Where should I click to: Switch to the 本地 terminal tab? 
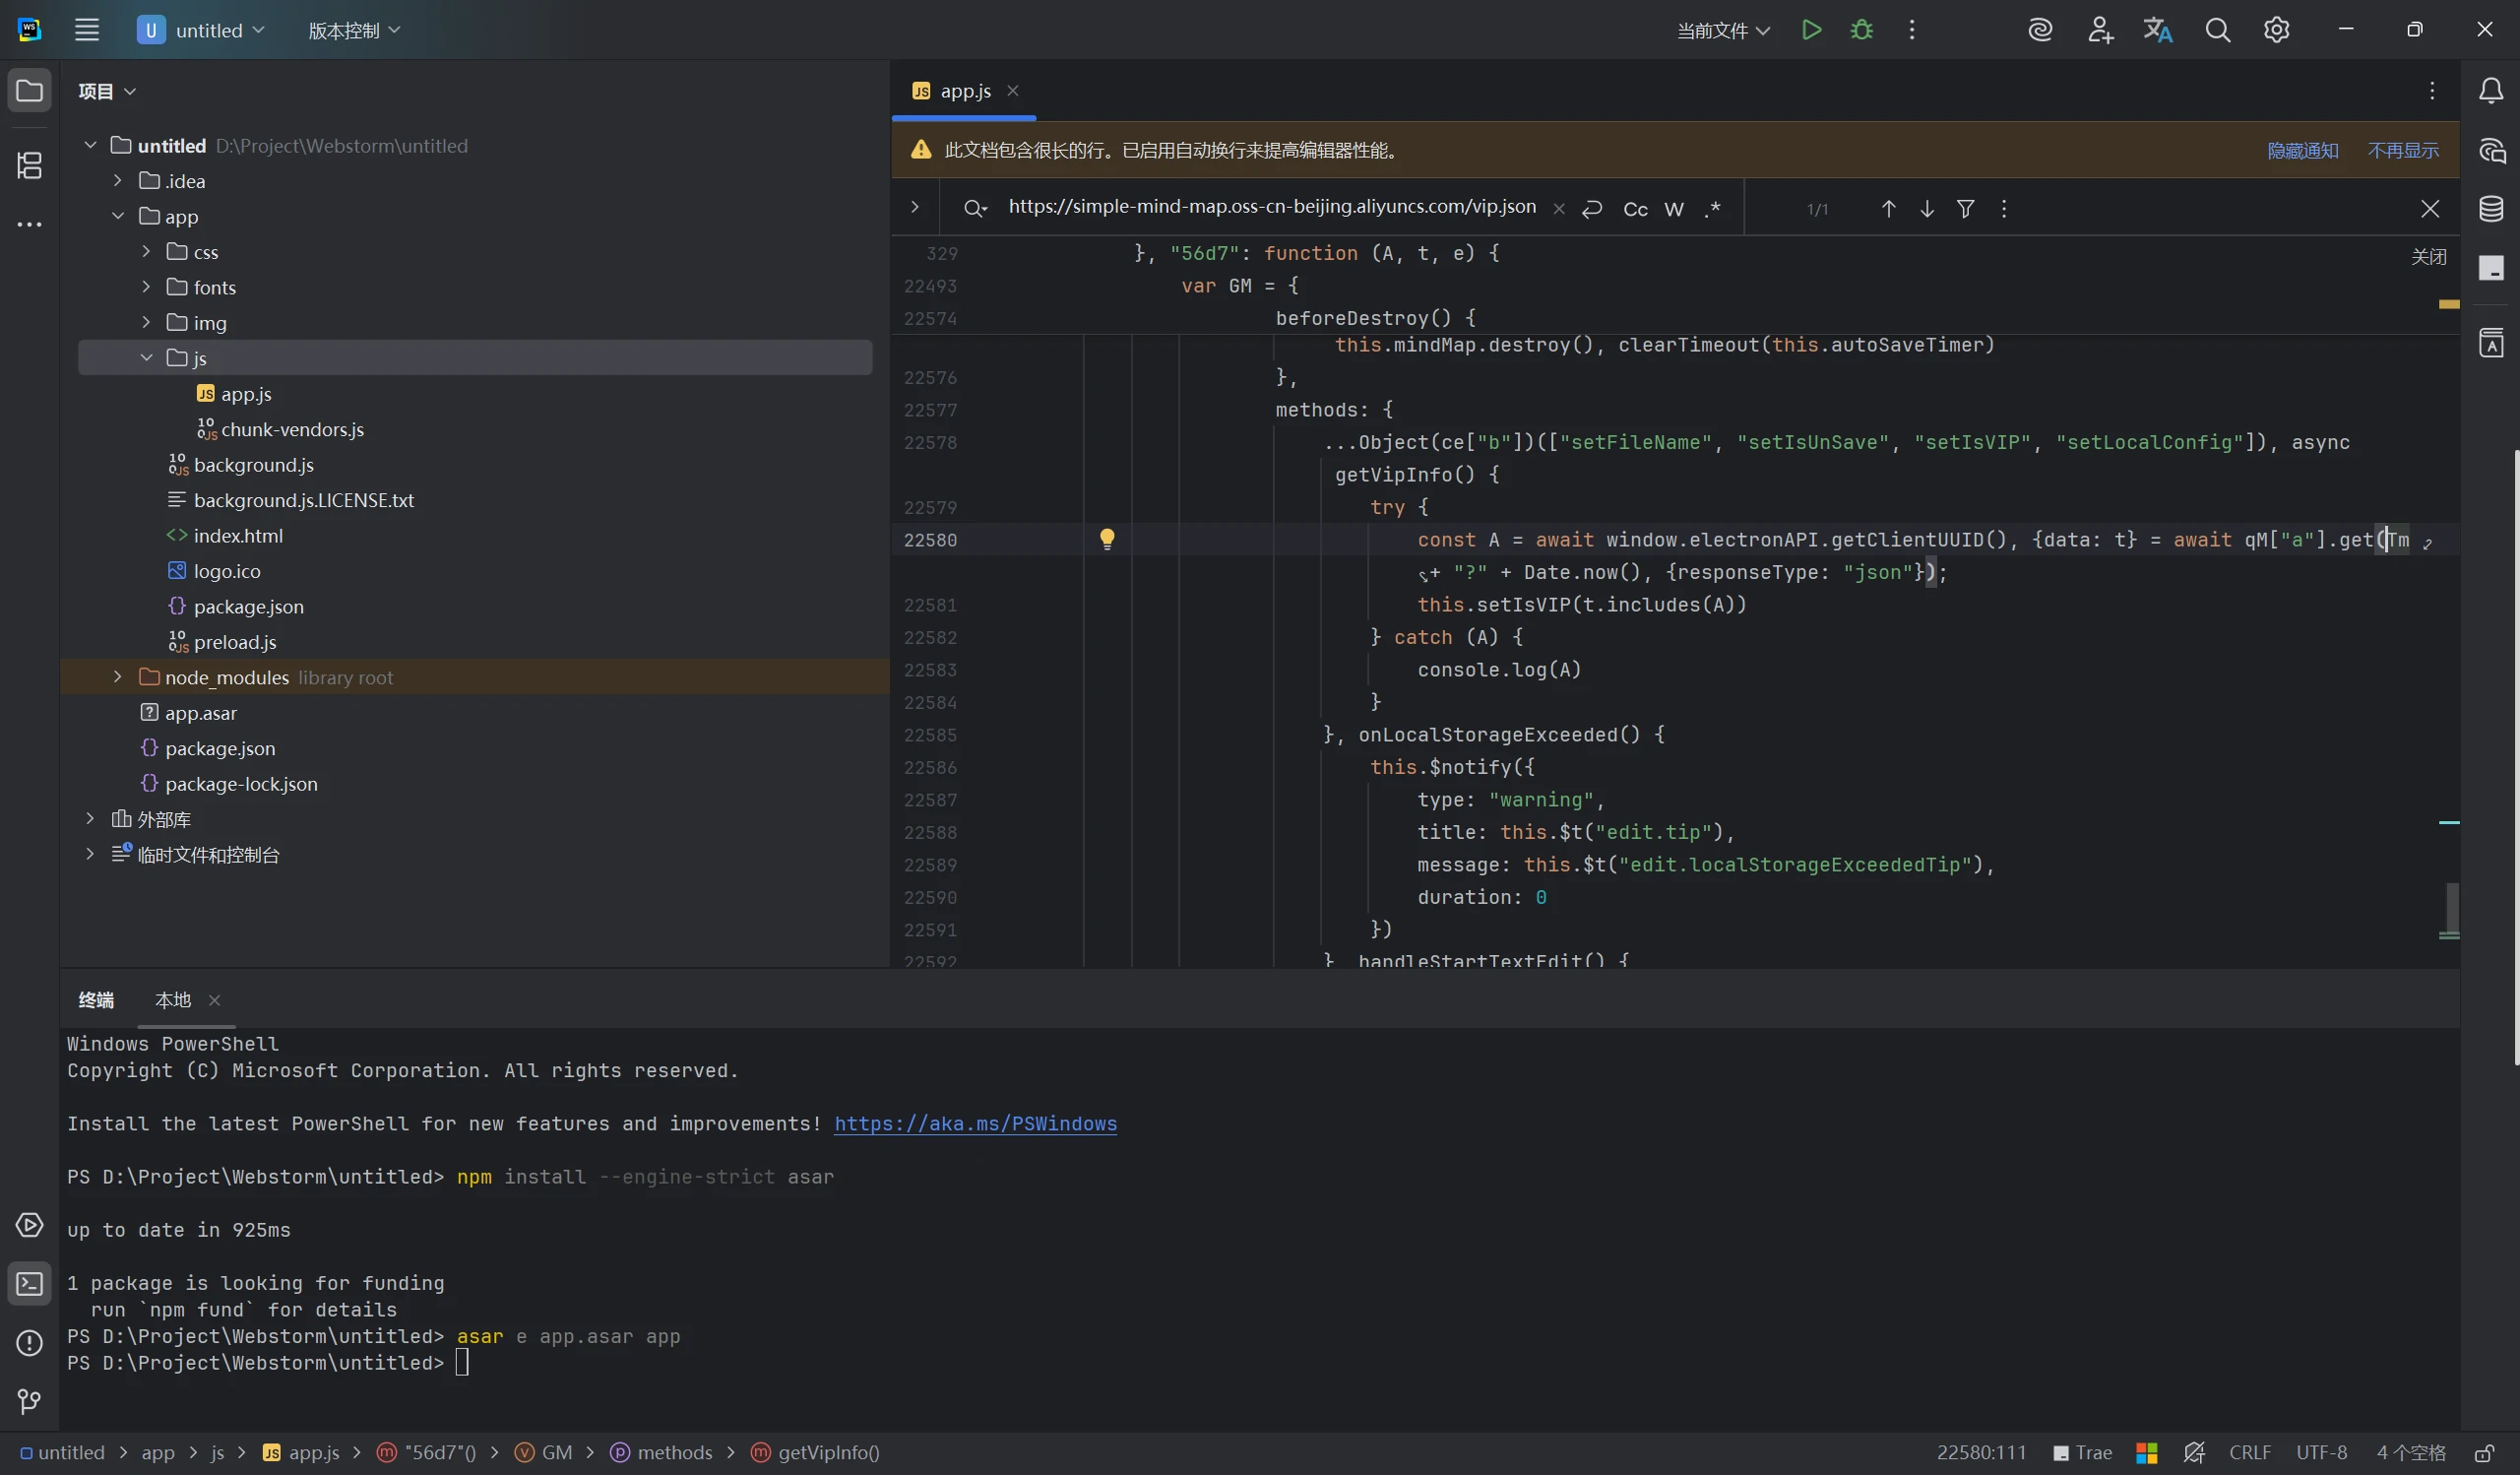coord(173,999)
